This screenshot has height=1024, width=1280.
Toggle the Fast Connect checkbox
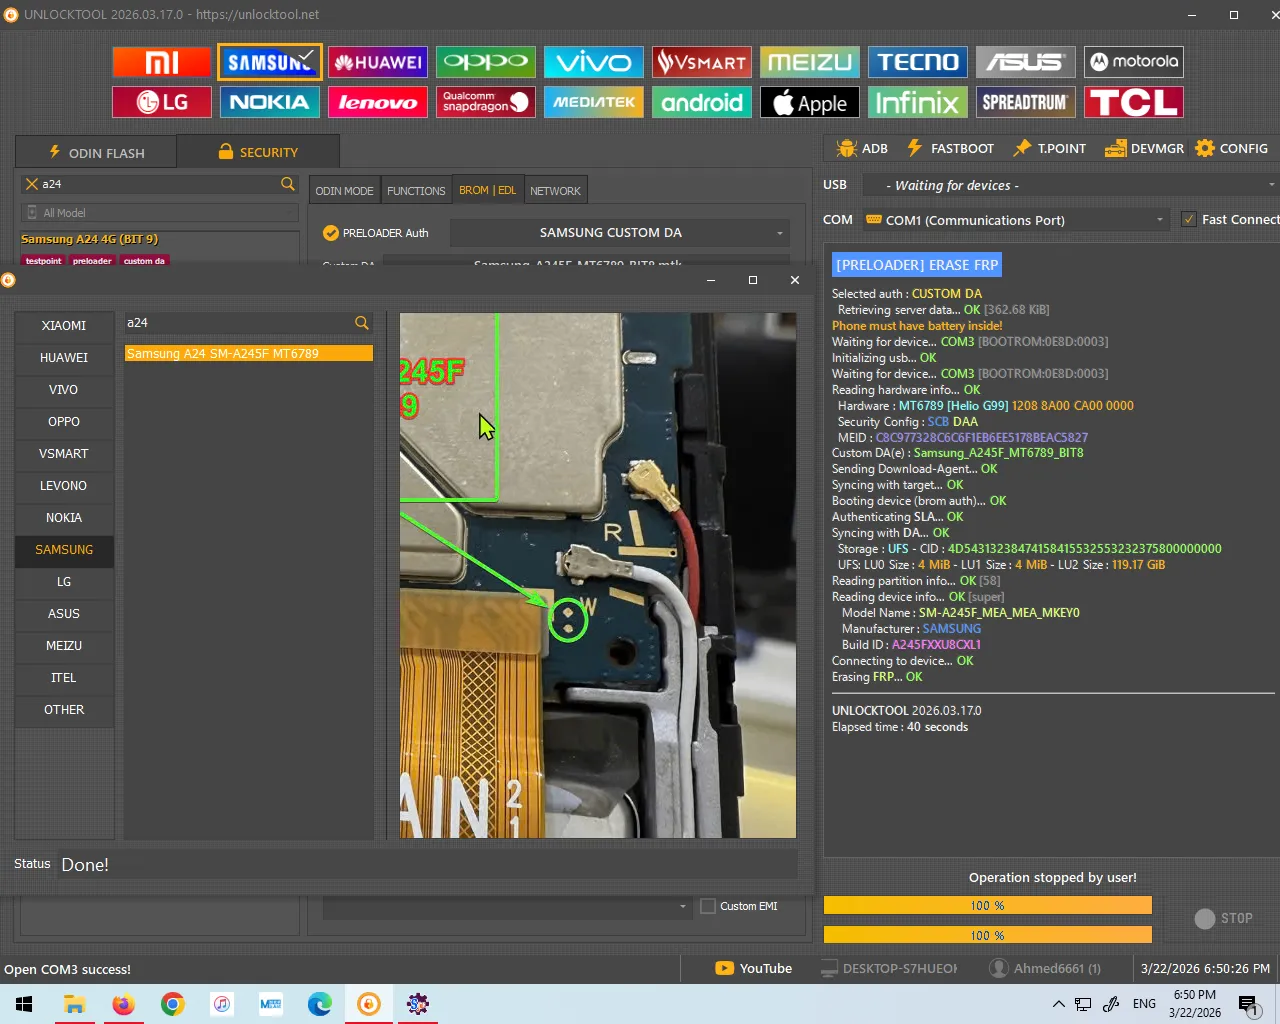(1189, 220)
